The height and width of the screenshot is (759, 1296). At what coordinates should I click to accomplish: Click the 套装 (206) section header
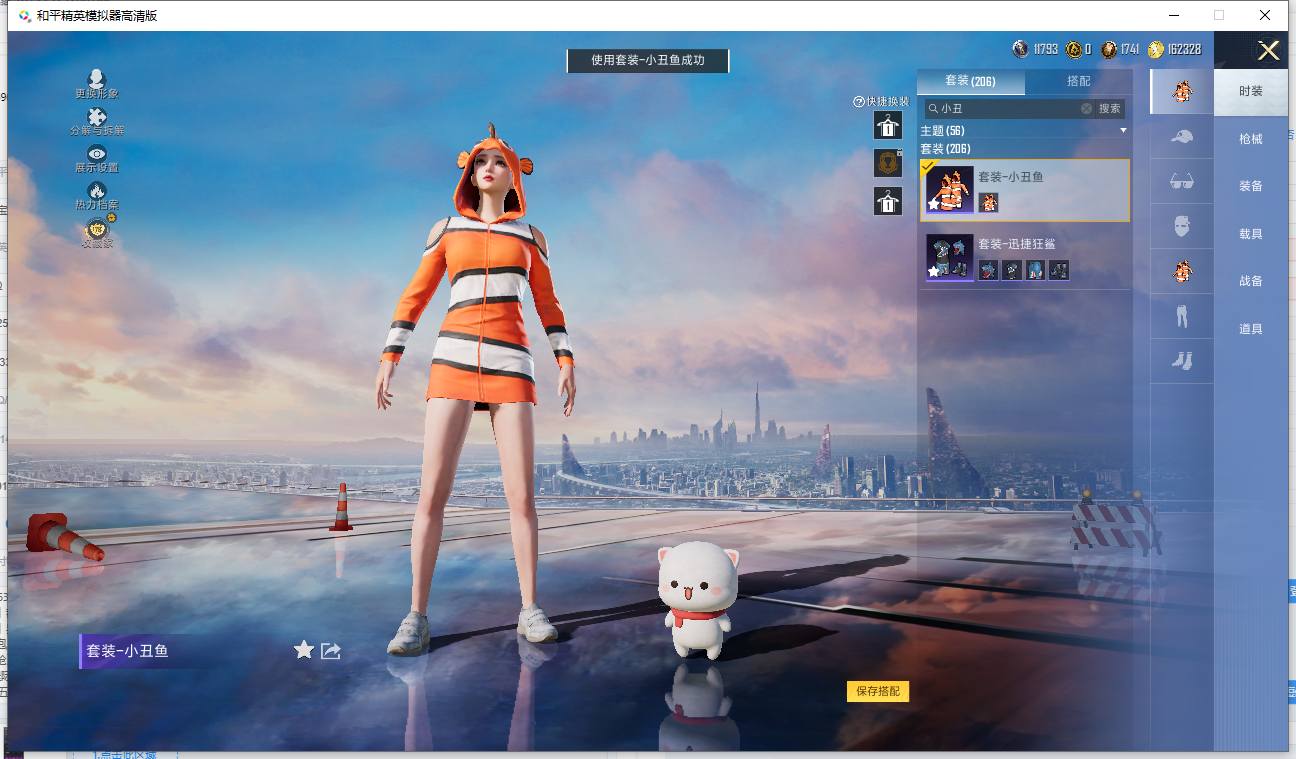[946, 149]
